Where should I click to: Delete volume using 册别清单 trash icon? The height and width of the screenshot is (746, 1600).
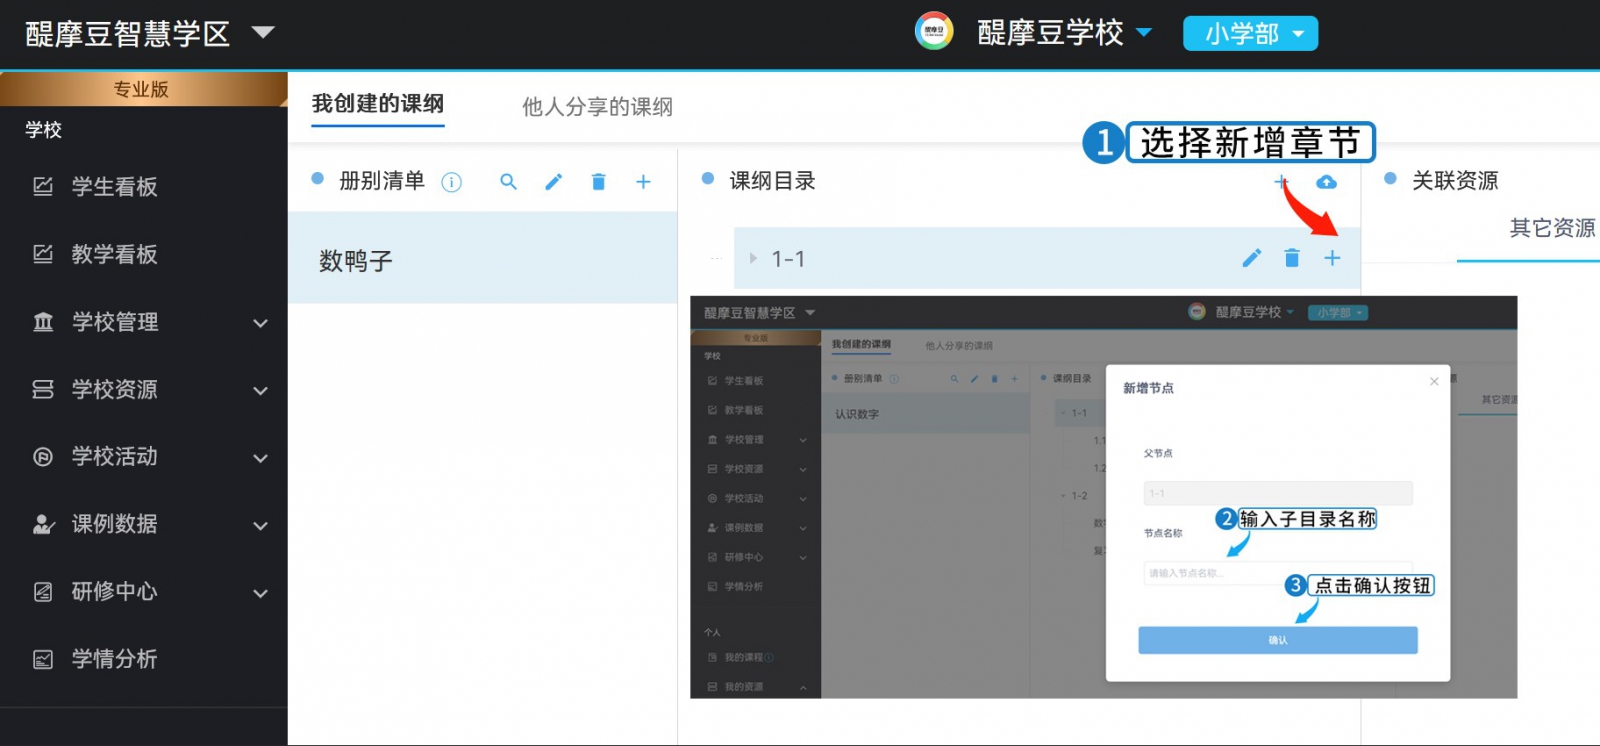598,182
